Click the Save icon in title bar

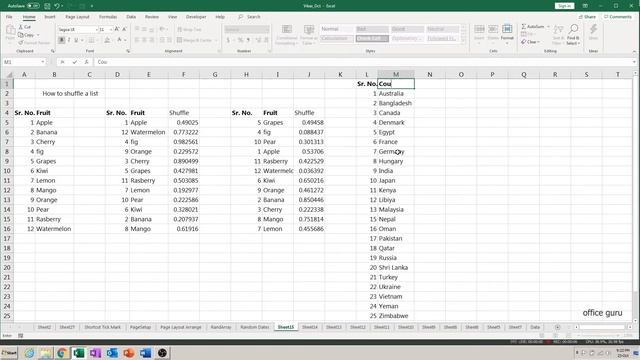(47, 6)
